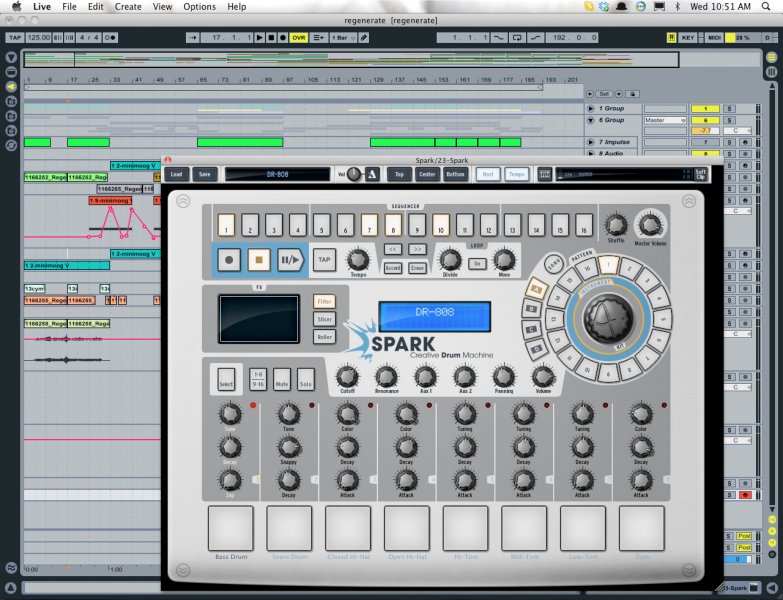Viewport: 783px width, 600px height.
Task: Open Spotlight search in macOS menu bar
Action: pyautogui.click(x=766, y=6)
